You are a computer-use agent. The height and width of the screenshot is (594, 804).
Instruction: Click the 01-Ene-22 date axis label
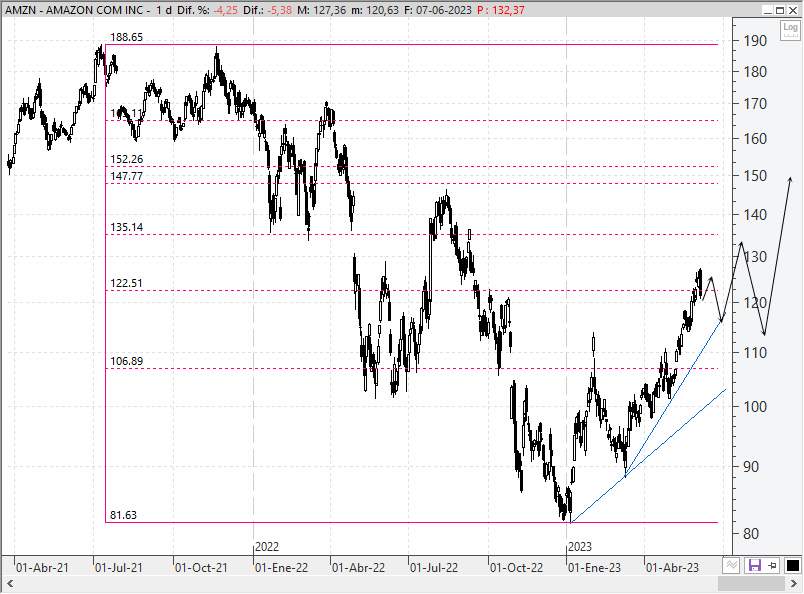click(x=282, y=568)
